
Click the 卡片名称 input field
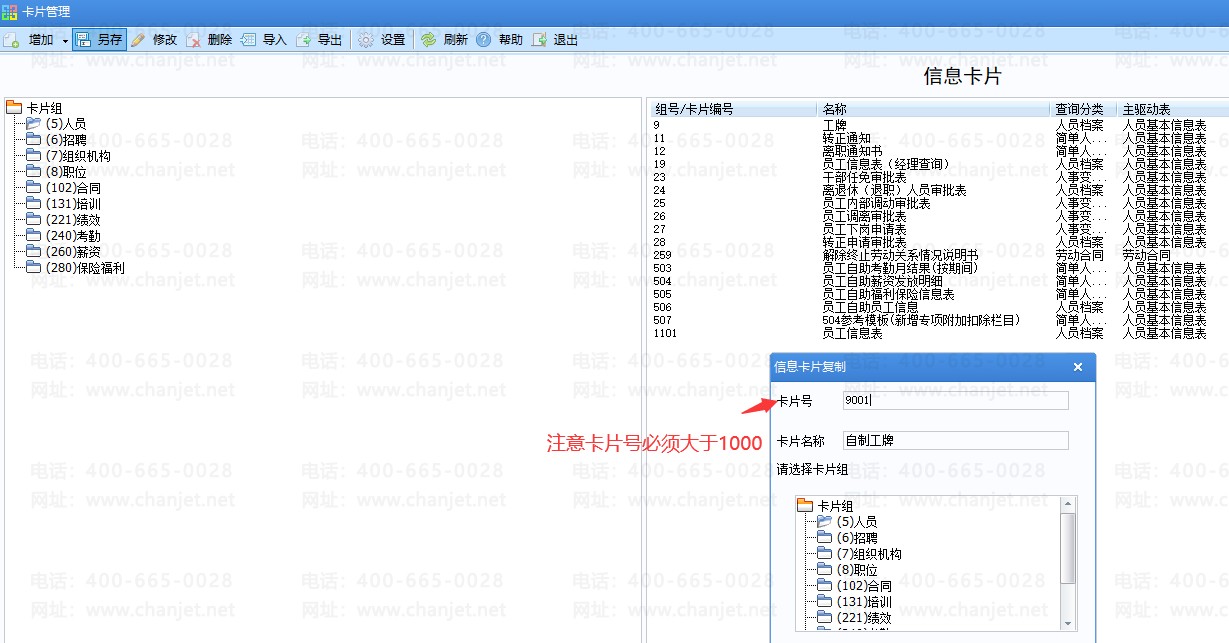coord(955,440)
